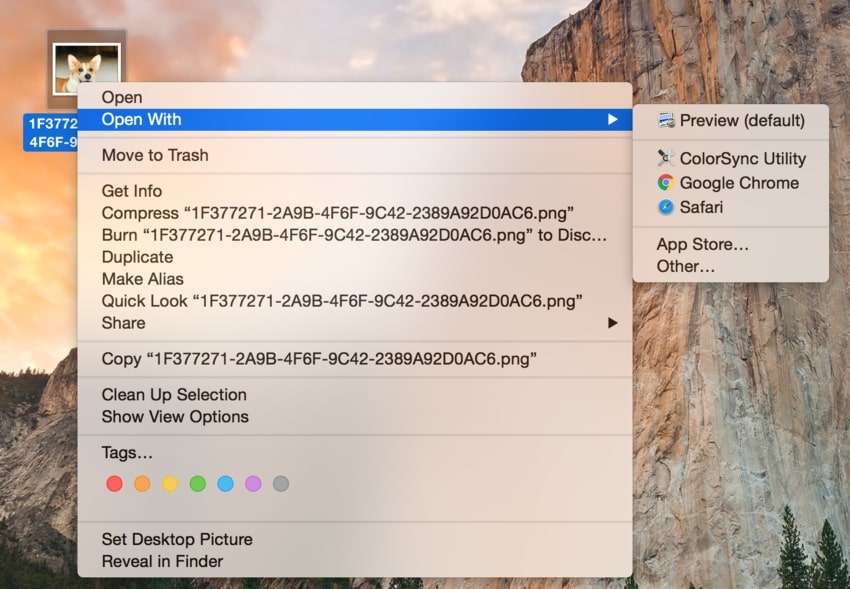Click the Safari compass icon
Viewport: 850px width, 589px height.
pos(666,207)
